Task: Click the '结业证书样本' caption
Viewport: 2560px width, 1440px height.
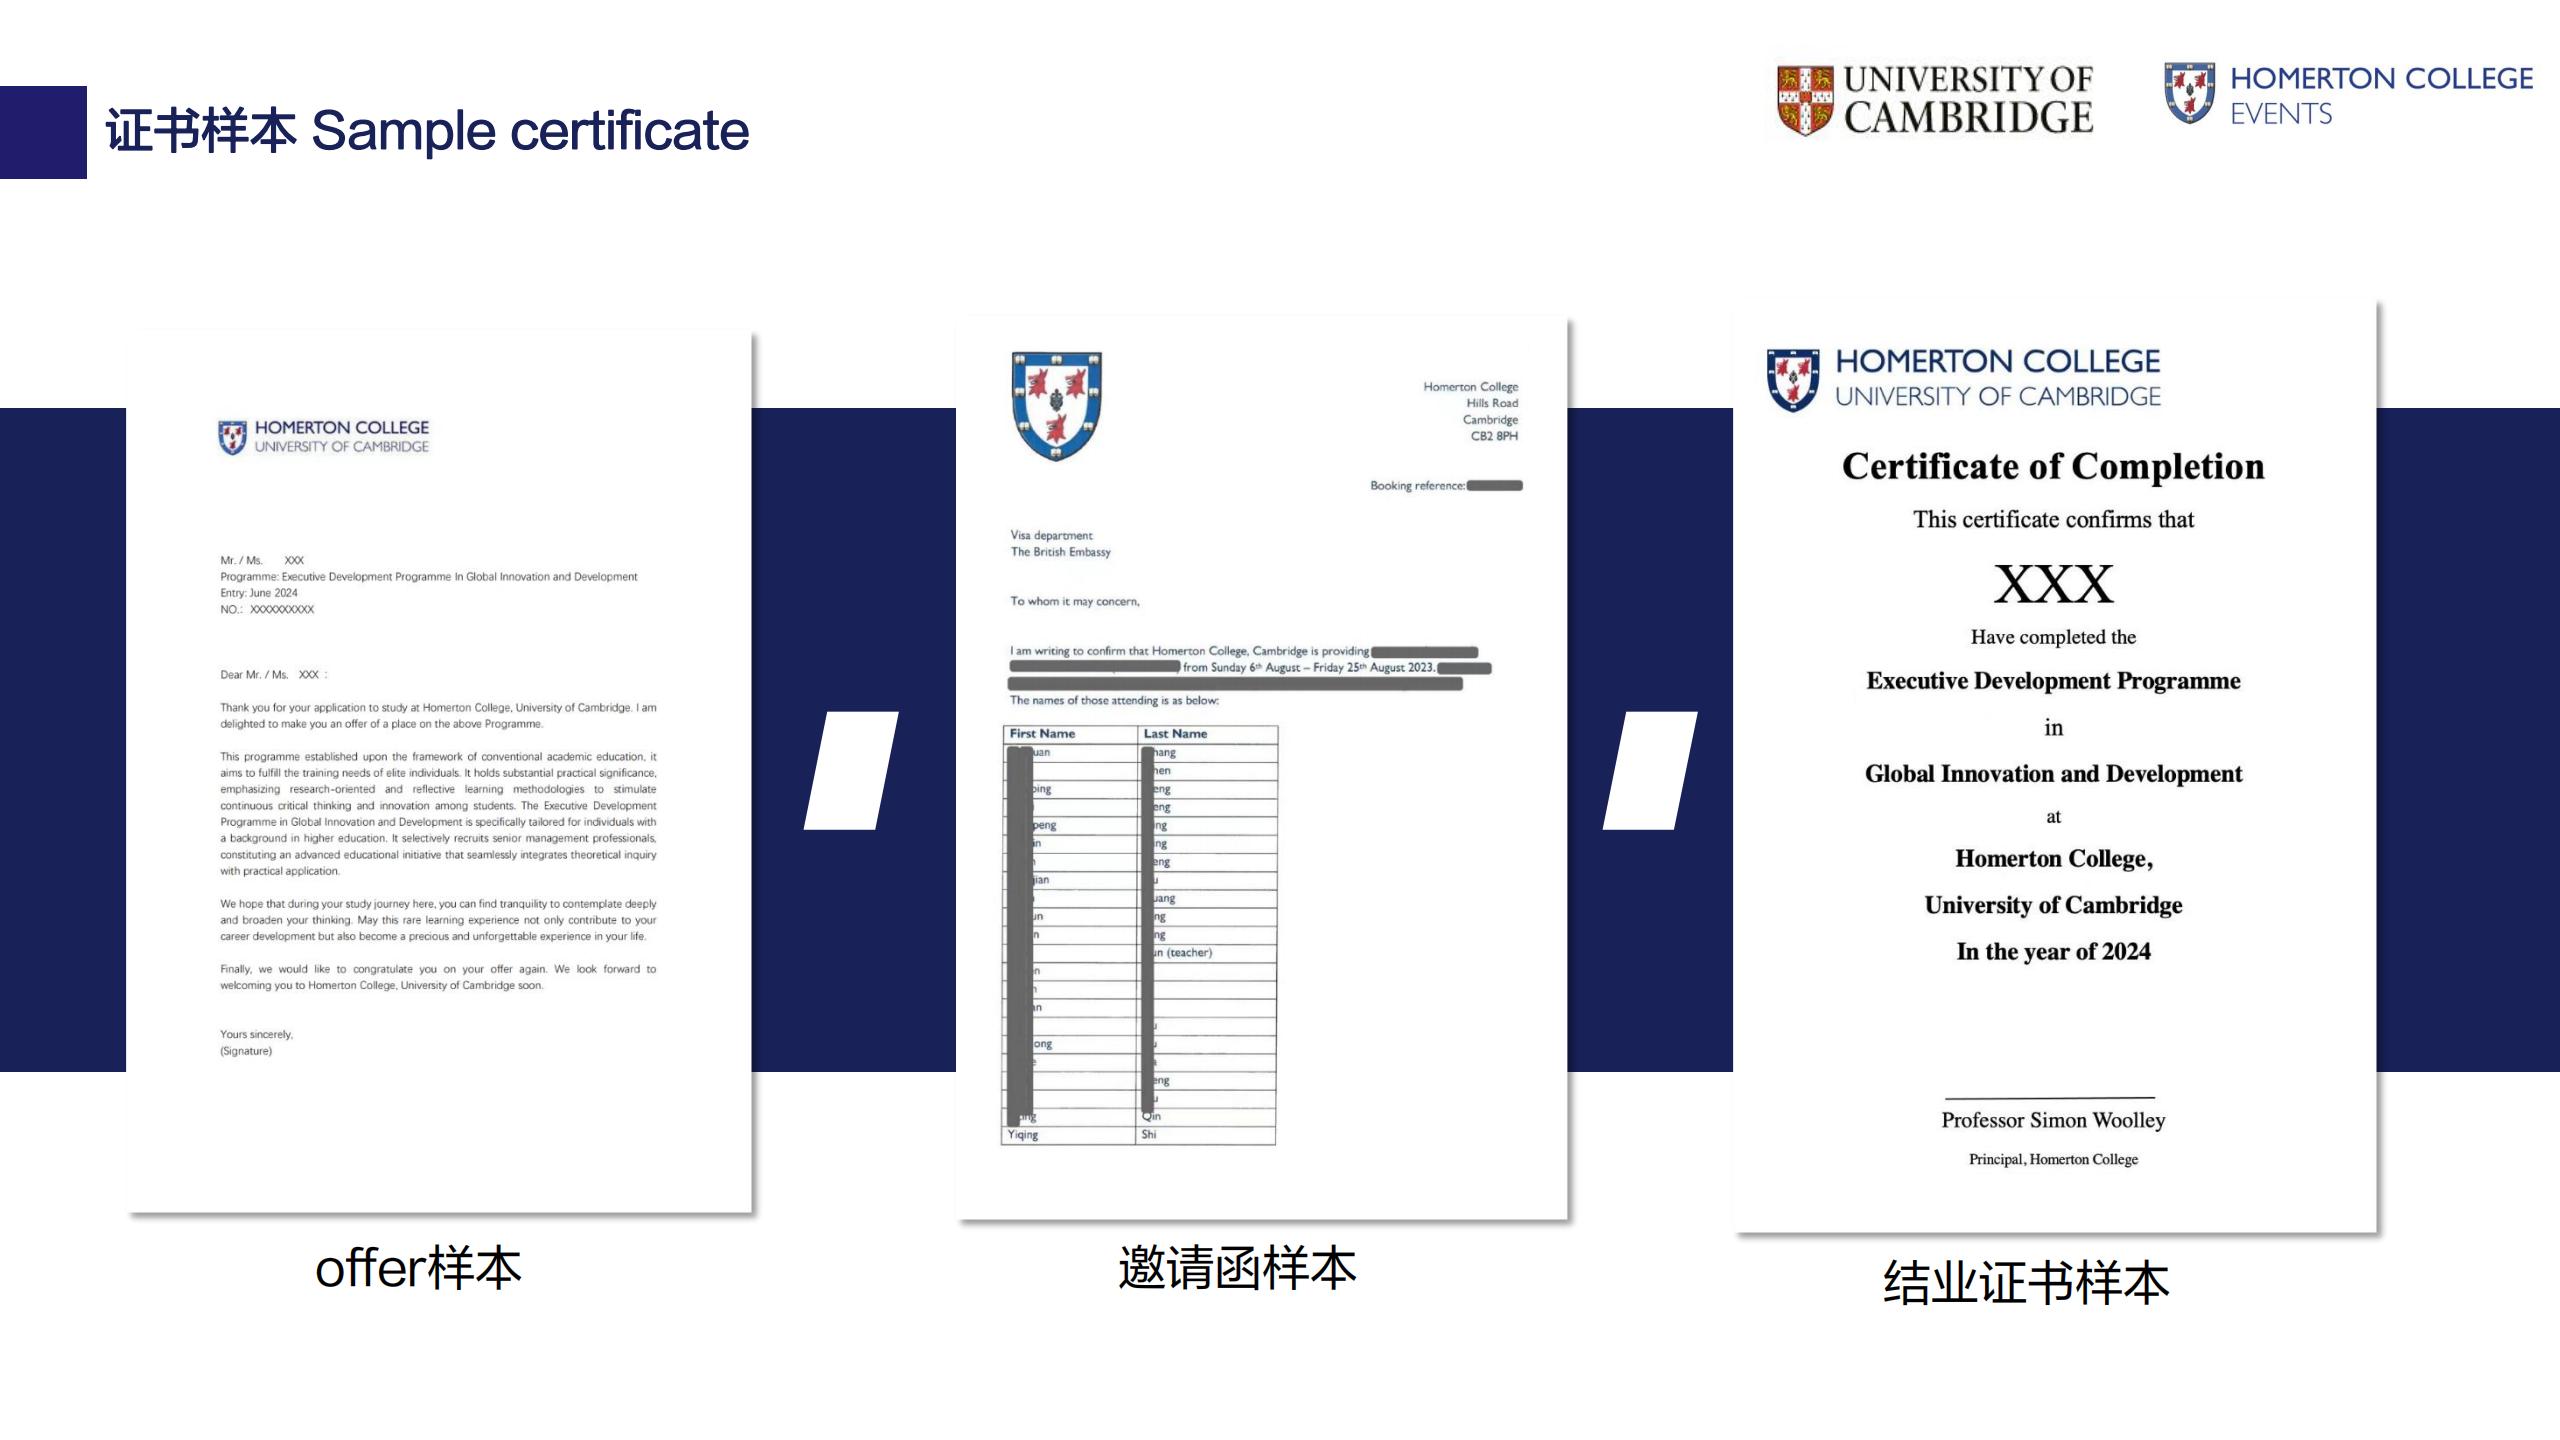Action: 2026,1283
